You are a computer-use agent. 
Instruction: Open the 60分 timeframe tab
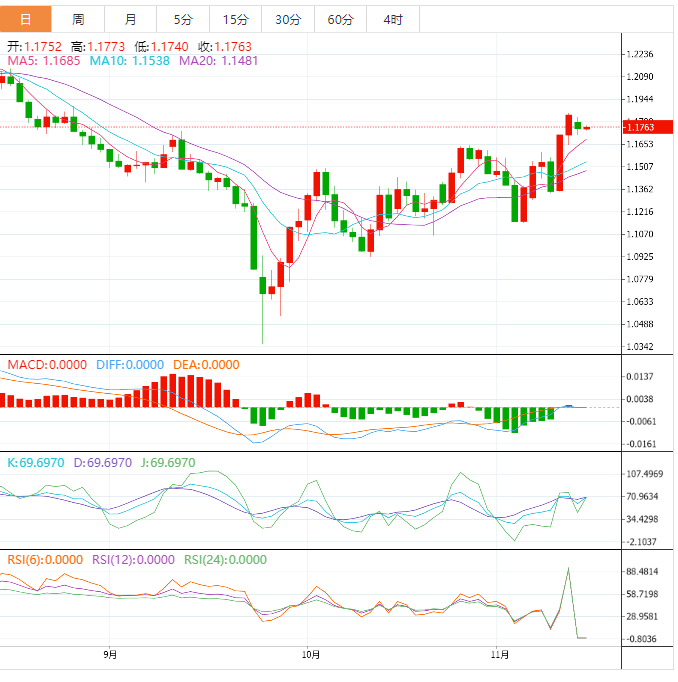341,20
